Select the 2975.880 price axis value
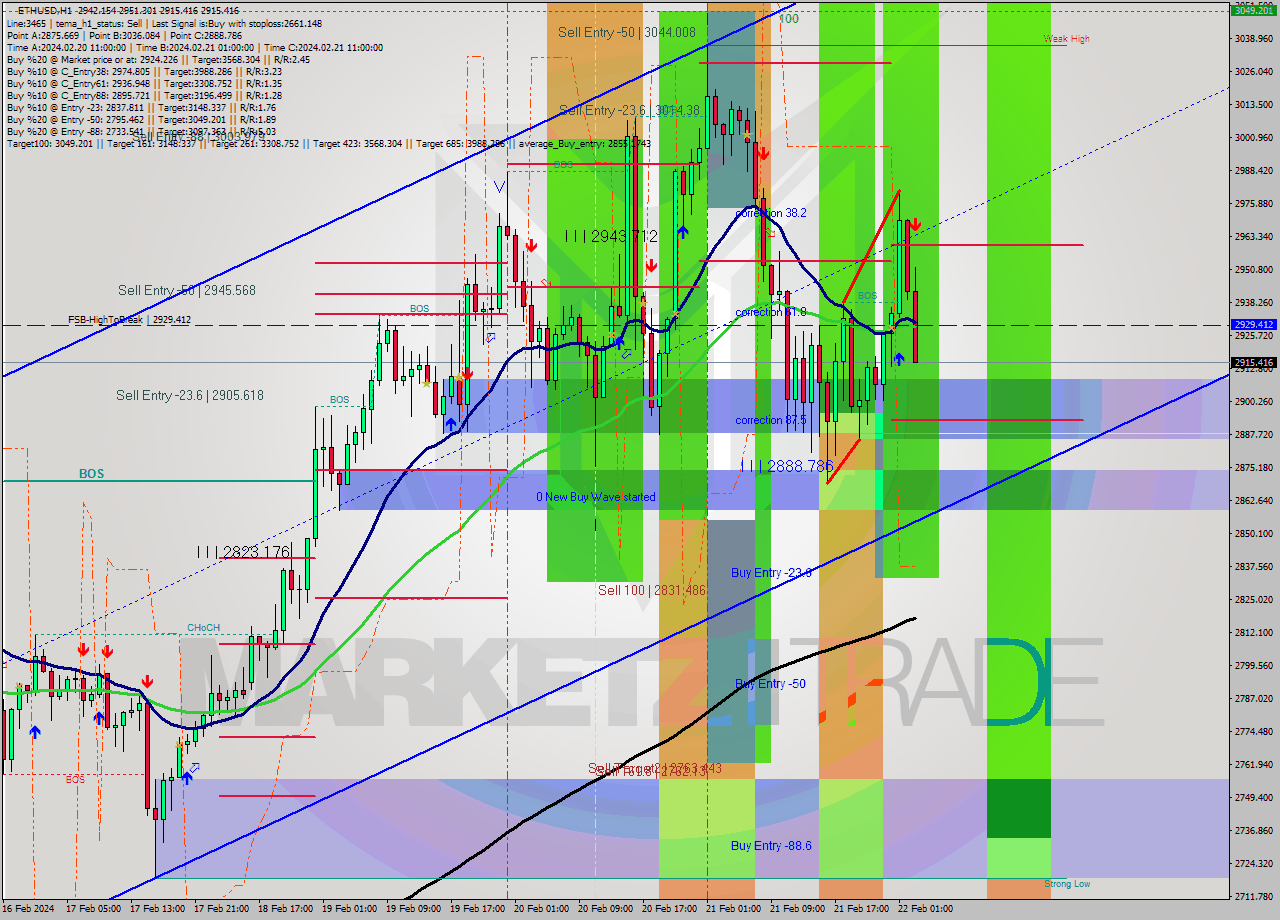Screen dimensions: 1280x920 tap(1254, 204)
